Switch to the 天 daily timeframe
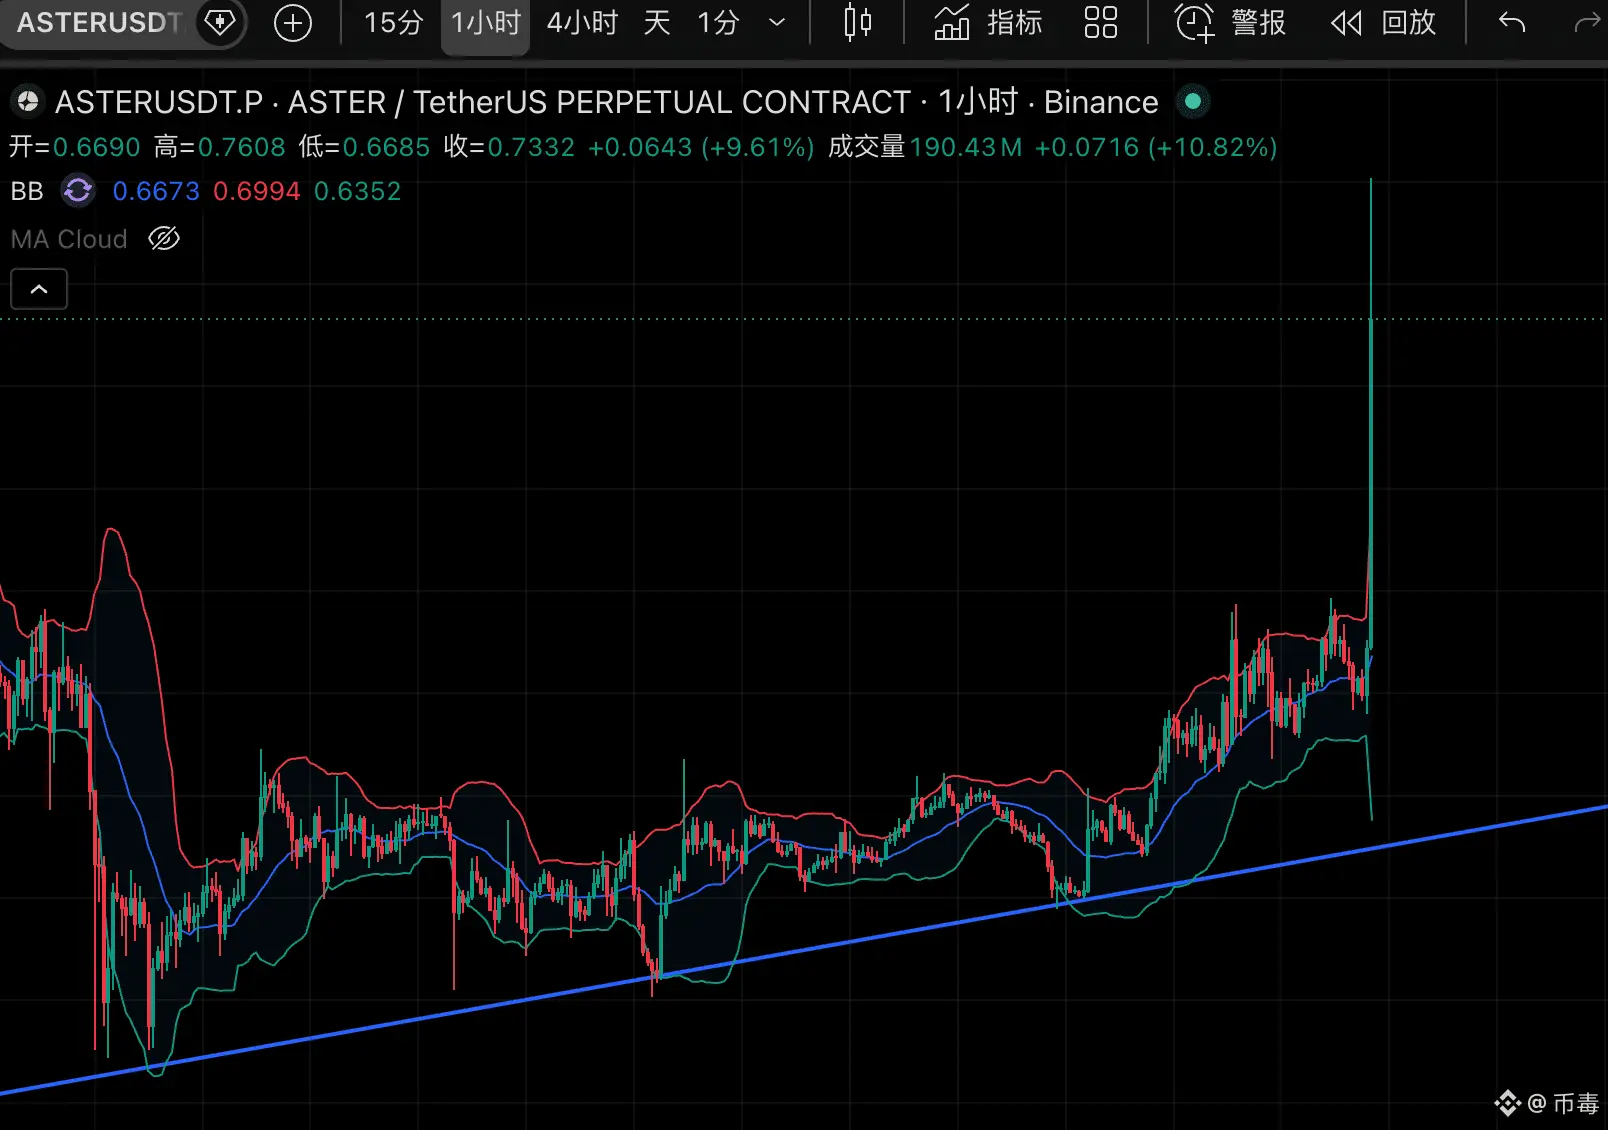Image resolution: width=1608 pixels, height=1130 pixels. click(657, 22)
